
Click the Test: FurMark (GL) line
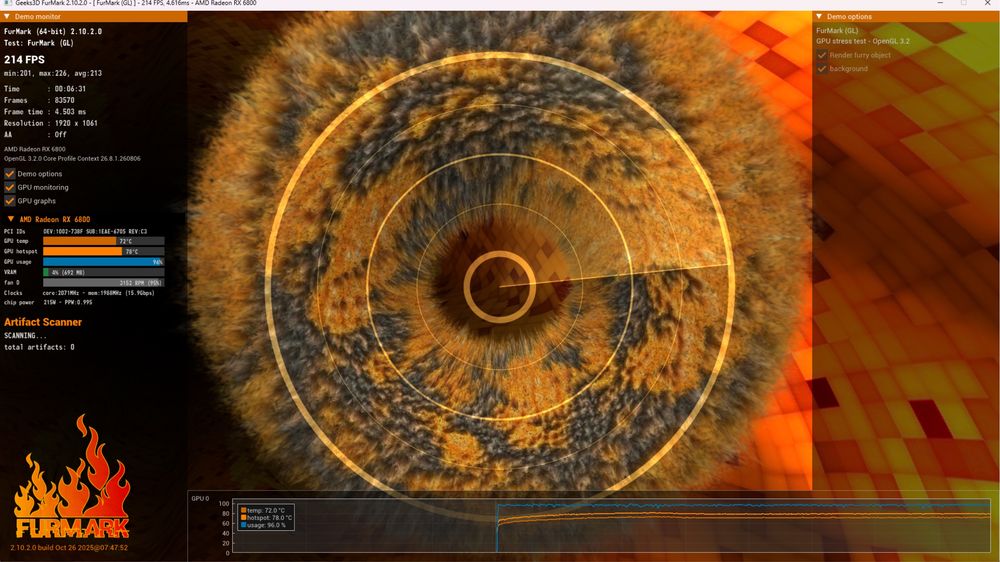(x=39, y=43)
